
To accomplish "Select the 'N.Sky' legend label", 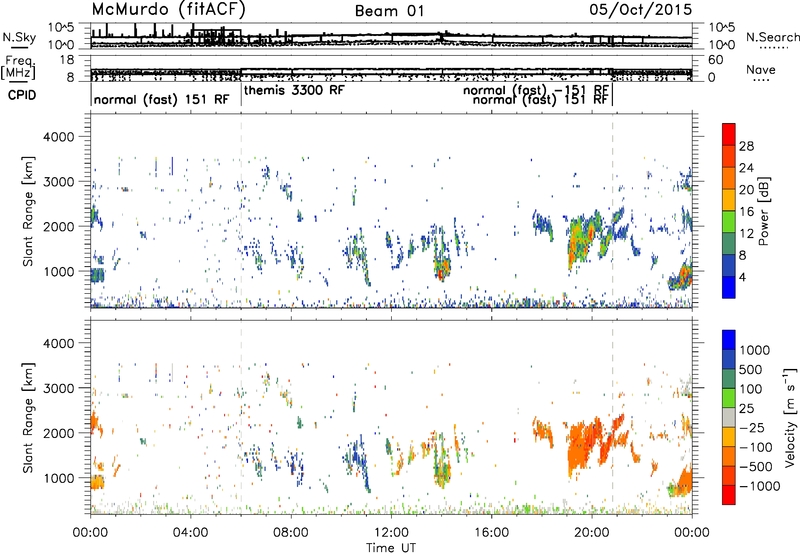I will click(x=19, y=37).
